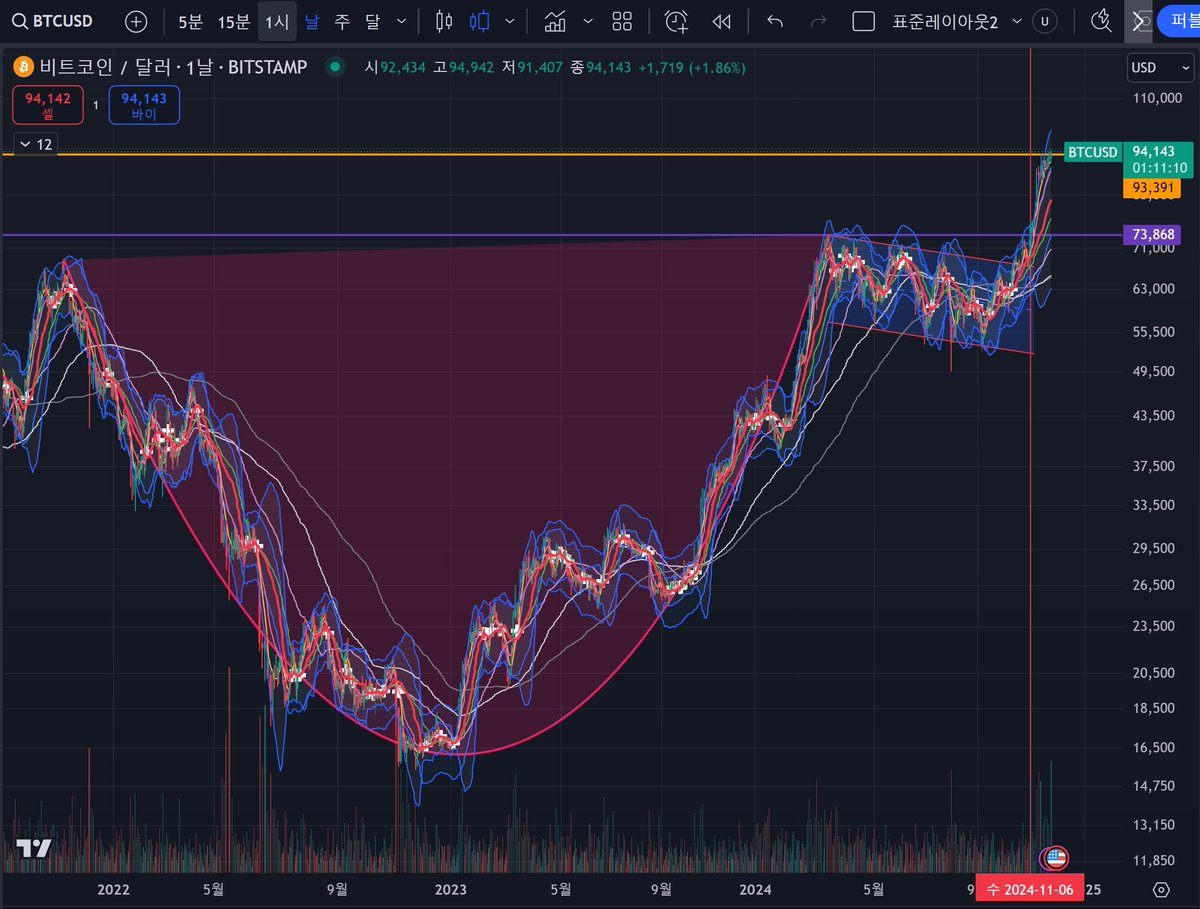Click the orange Bitcoin logo icon
Viewport: 1200px width, 909px height.
[x=24, y=68]
